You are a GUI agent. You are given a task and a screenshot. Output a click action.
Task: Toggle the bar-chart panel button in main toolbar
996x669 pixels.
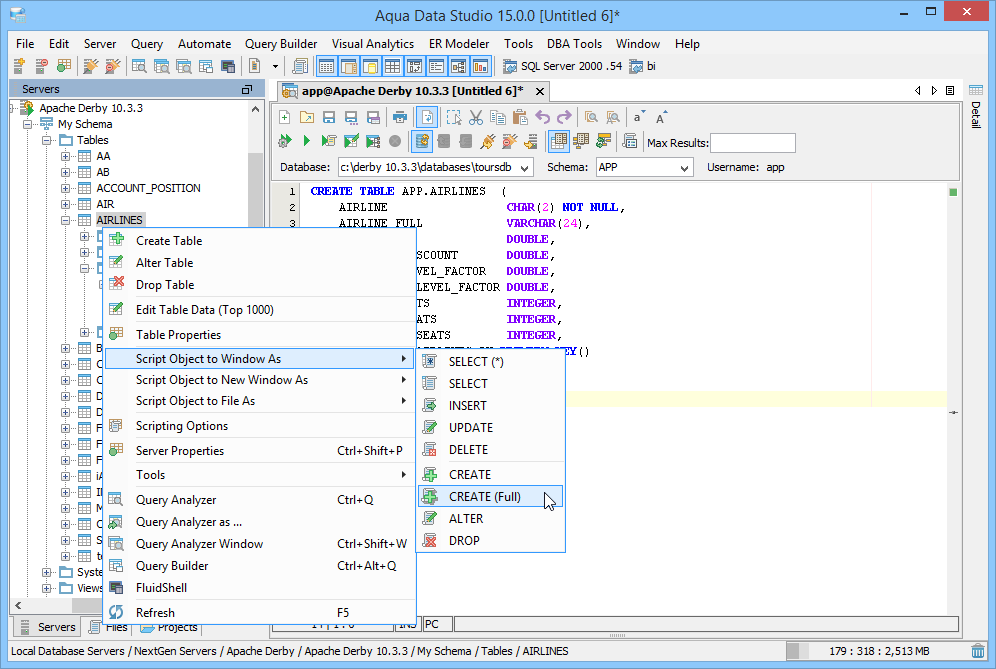(481, 65)
